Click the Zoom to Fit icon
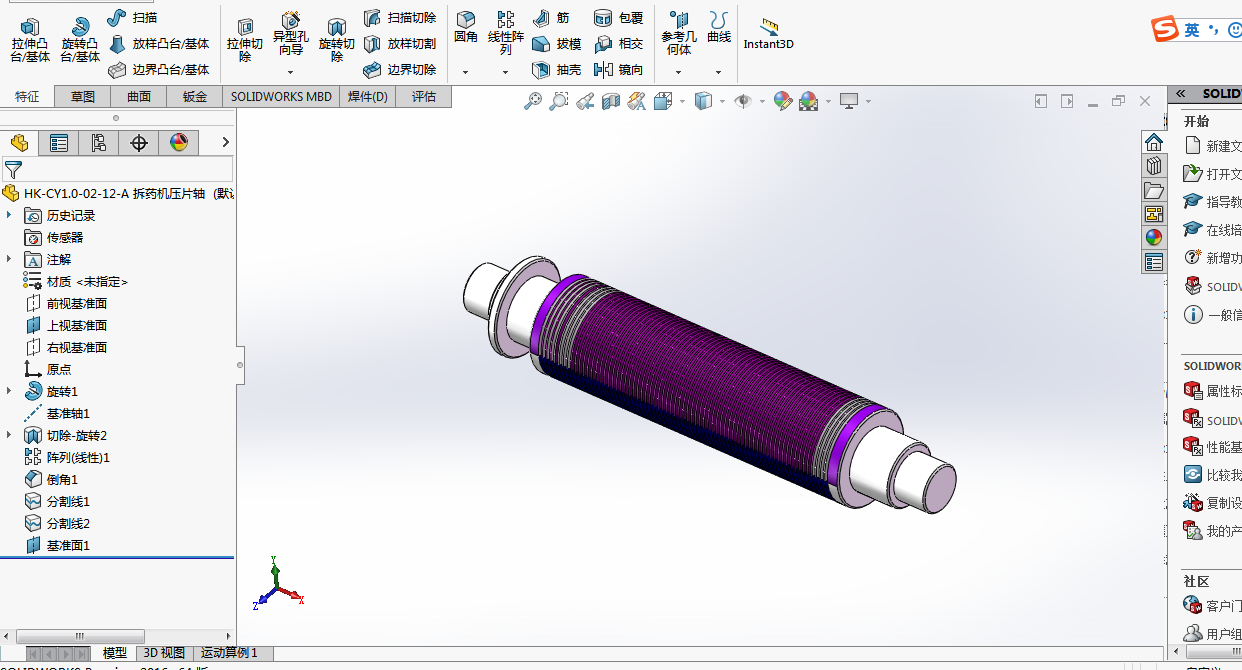 [533, 101]
